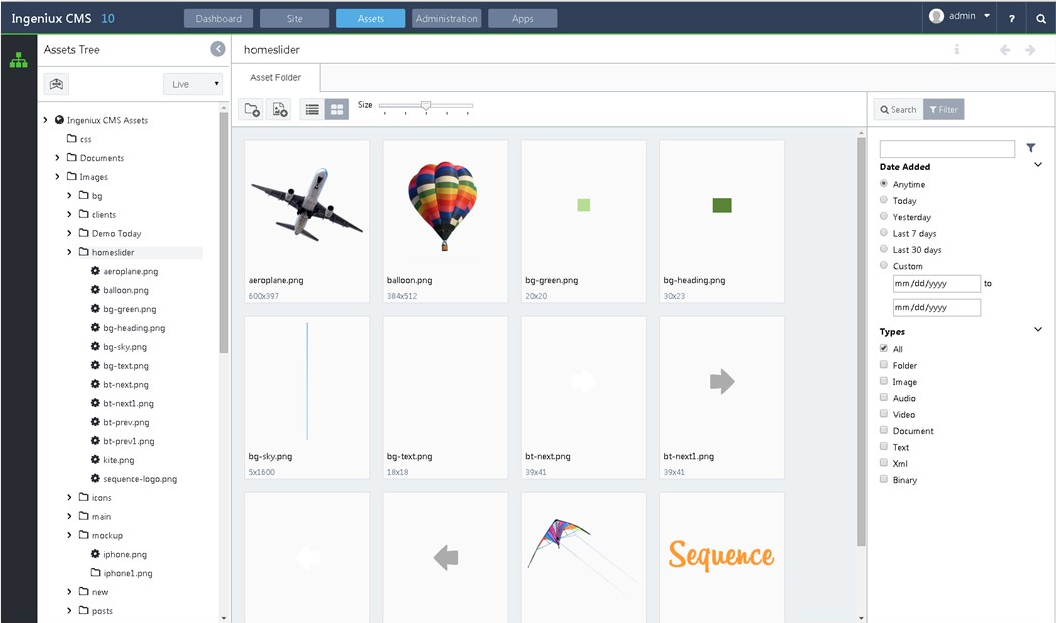Open the Live publishing target dropdown

pos(192,83)
